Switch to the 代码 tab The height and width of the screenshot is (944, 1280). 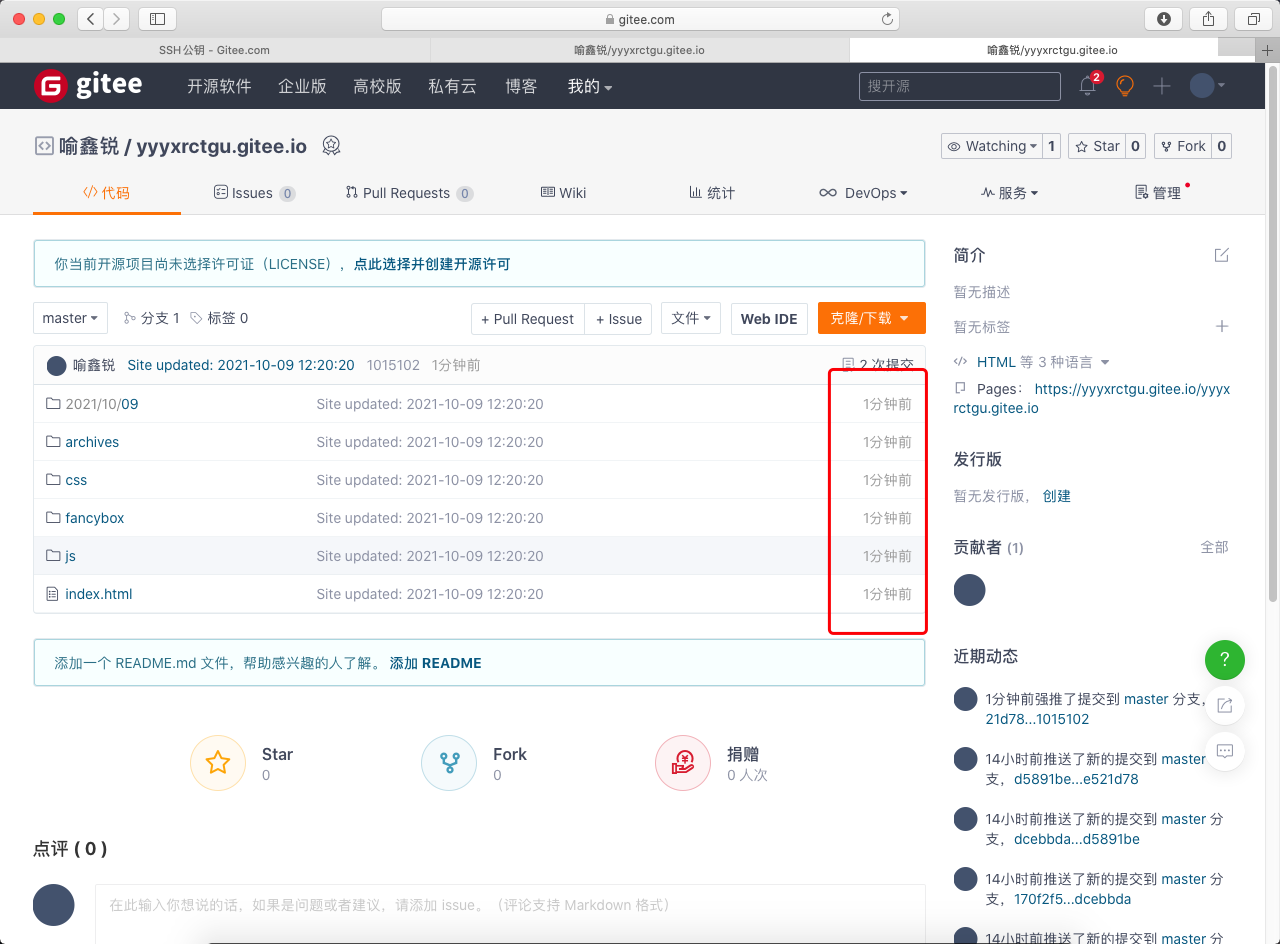point(107,193)
